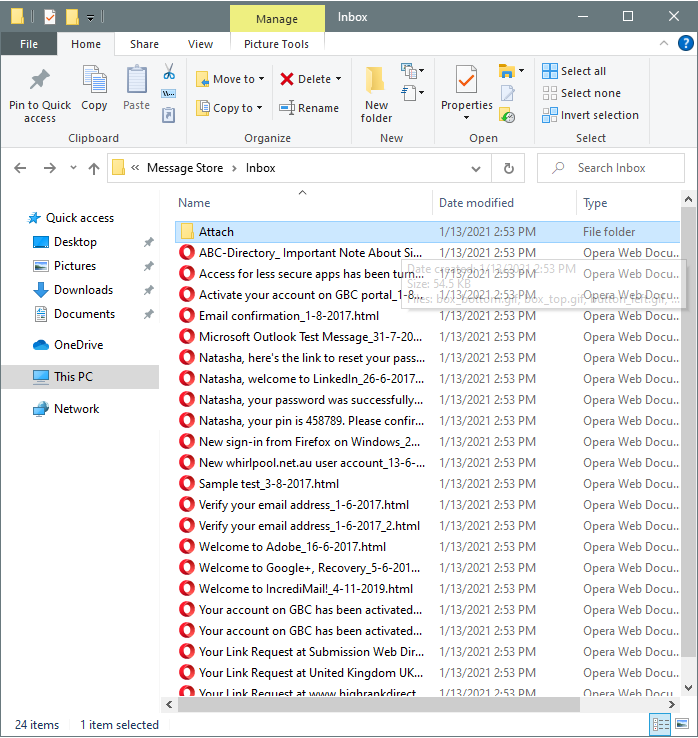The width and height of the screenshot is (698, 738).
Task: Click Message Store in address path
Action: [185, 168]
